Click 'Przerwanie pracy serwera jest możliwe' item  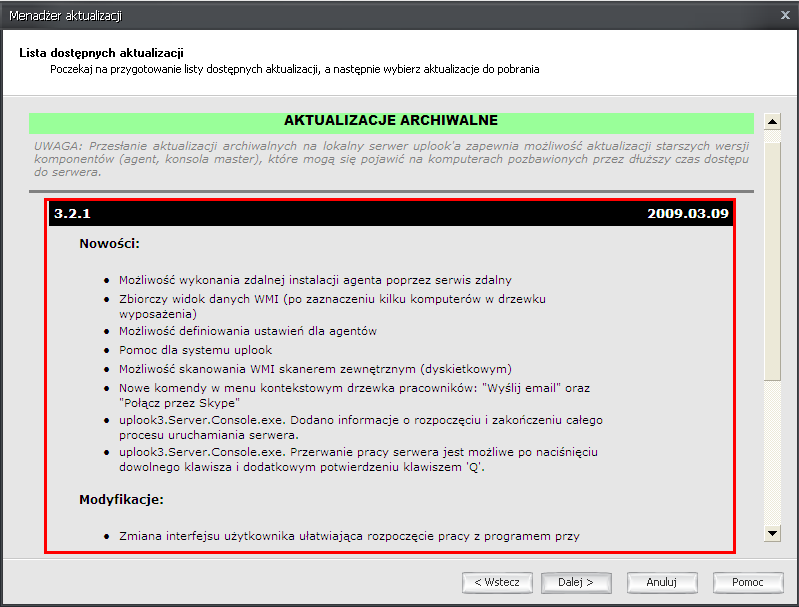(358, 460)
